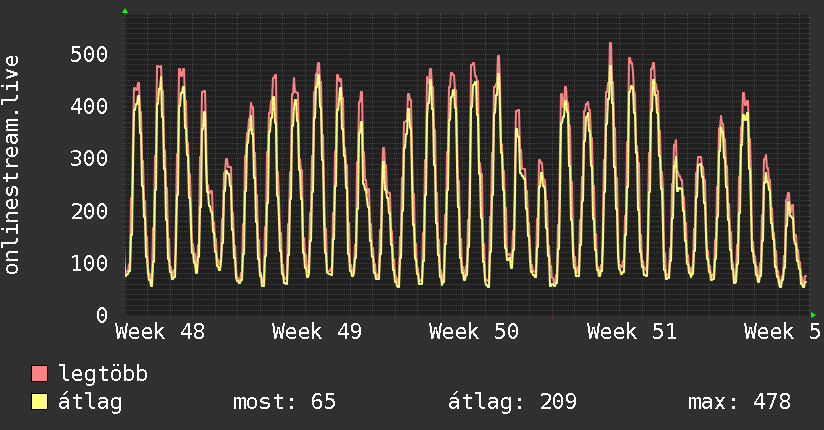Click the 'max: 478' statistic
824x430 pixels.
739,402
